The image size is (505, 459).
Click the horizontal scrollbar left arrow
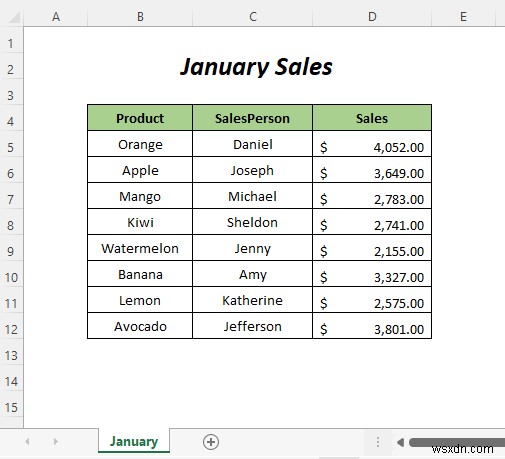tap(400, 442)
